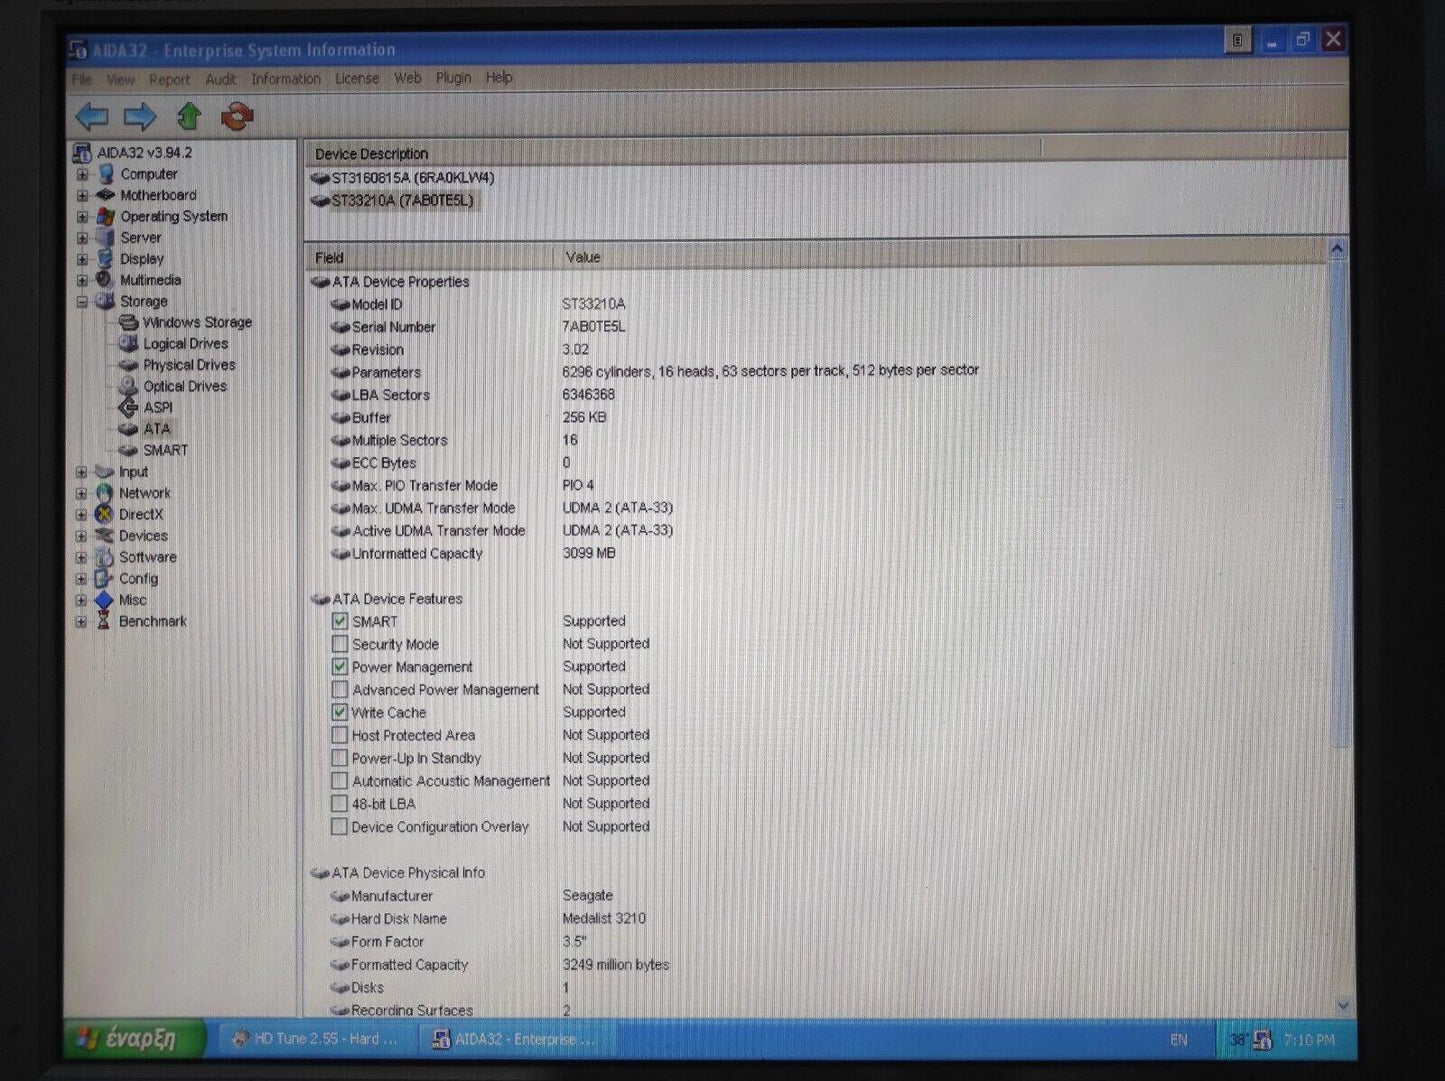Toggle the Write Cache checkbox
Screen dimensions: 1445x1081
pos(340,712)
